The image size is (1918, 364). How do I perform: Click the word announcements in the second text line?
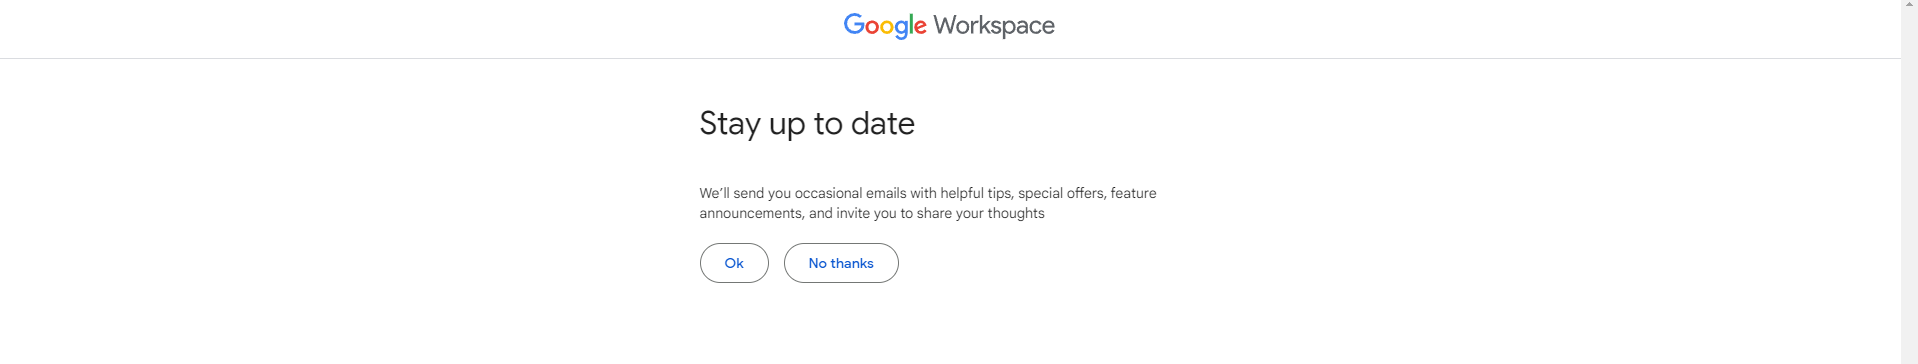[x=751, y=213]
